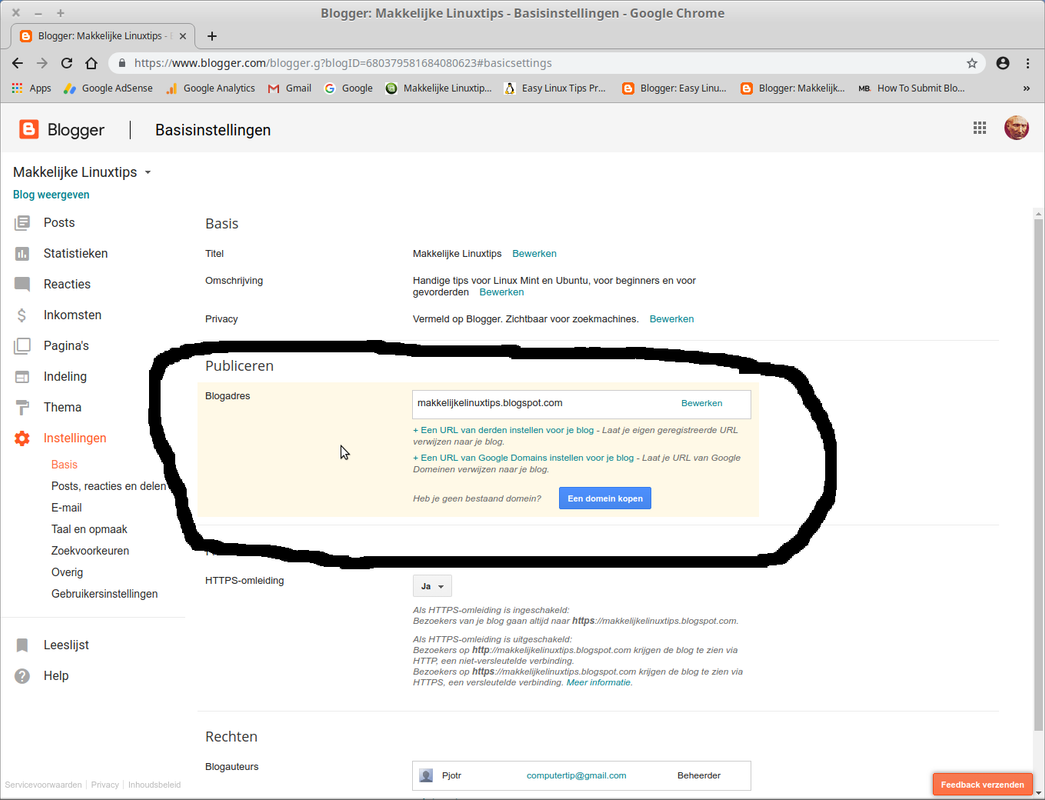Select Overig settings subitem
Image resolution: width=1045 pixels, height=800 pixels.
67,572
